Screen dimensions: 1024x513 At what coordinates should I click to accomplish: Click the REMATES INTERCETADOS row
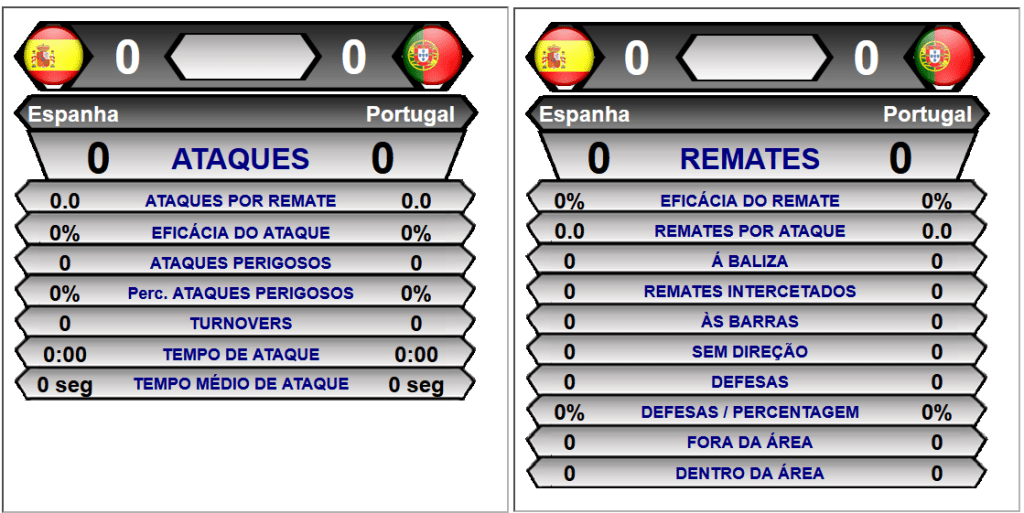(756, 289)
